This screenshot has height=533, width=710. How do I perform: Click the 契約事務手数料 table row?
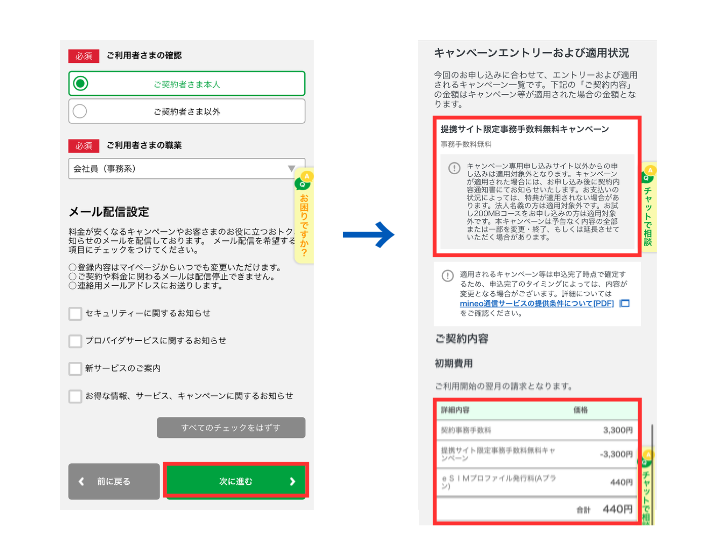(x=537, y=430)
